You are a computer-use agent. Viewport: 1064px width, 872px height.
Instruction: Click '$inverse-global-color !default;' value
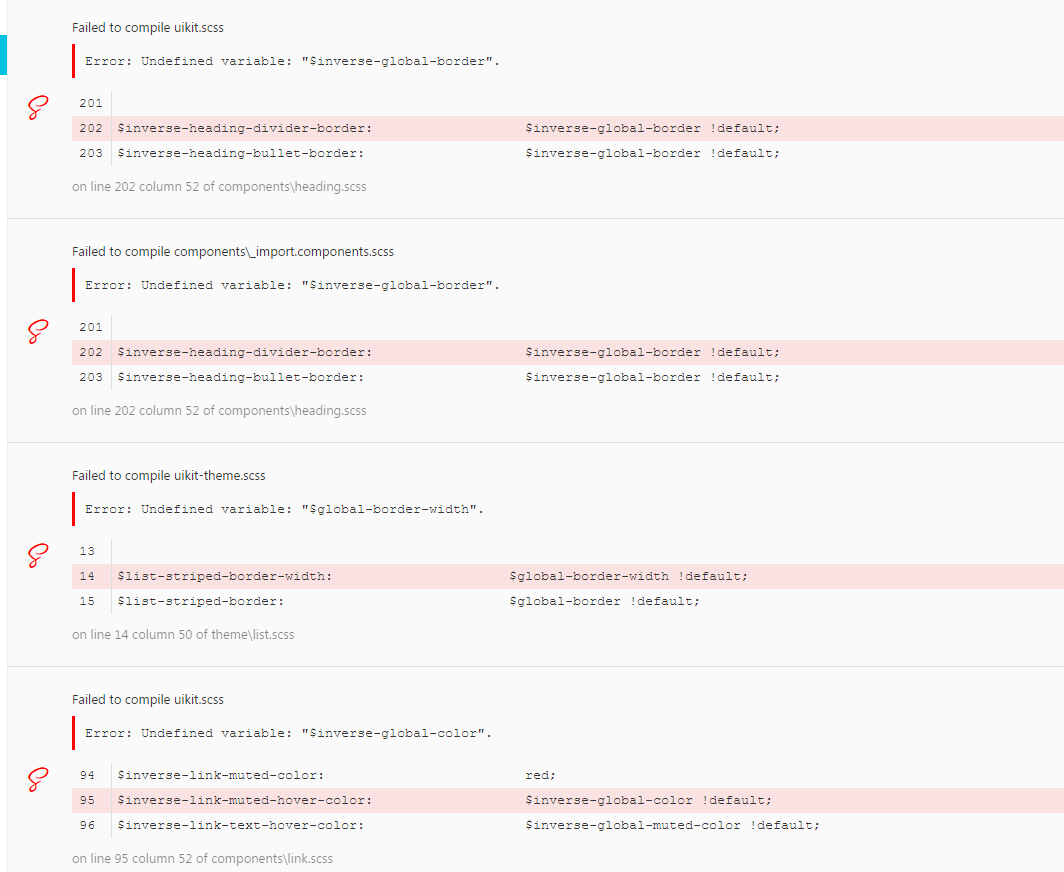649,800
